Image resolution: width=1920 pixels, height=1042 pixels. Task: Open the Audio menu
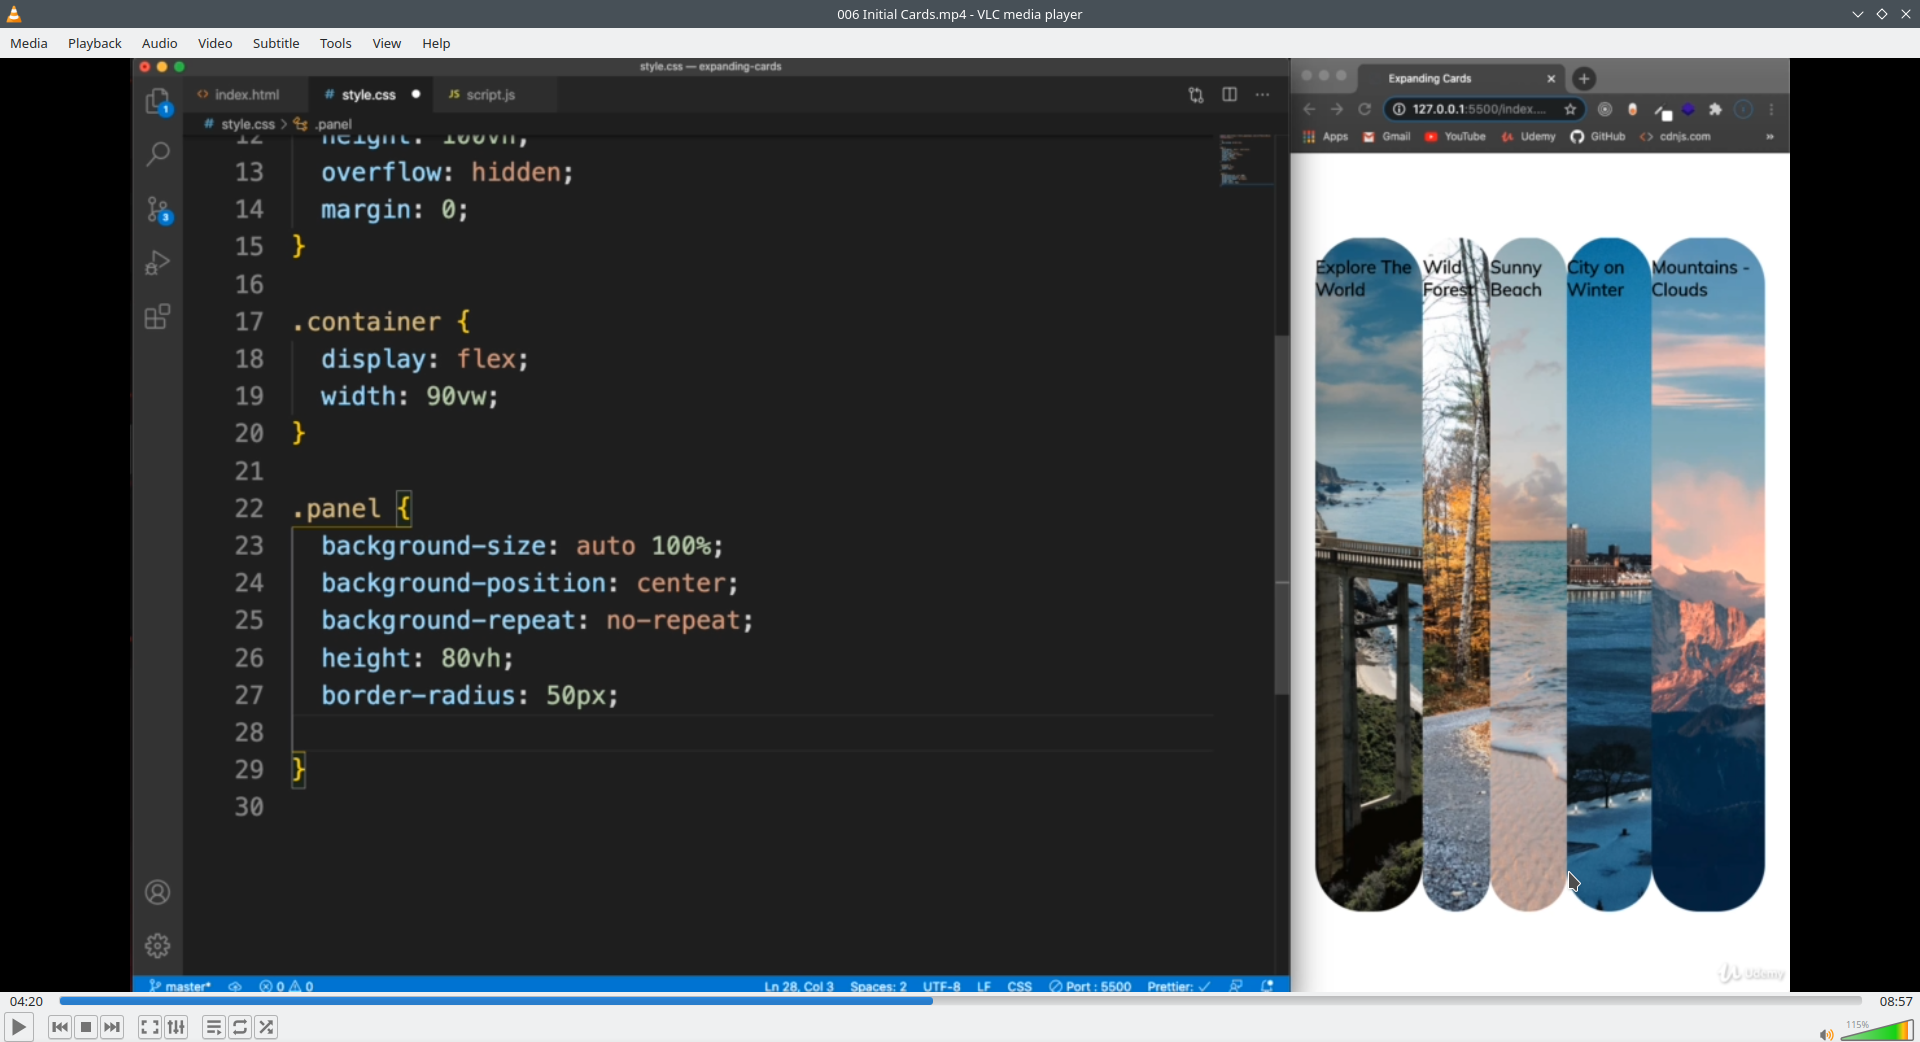coord(160,43)
